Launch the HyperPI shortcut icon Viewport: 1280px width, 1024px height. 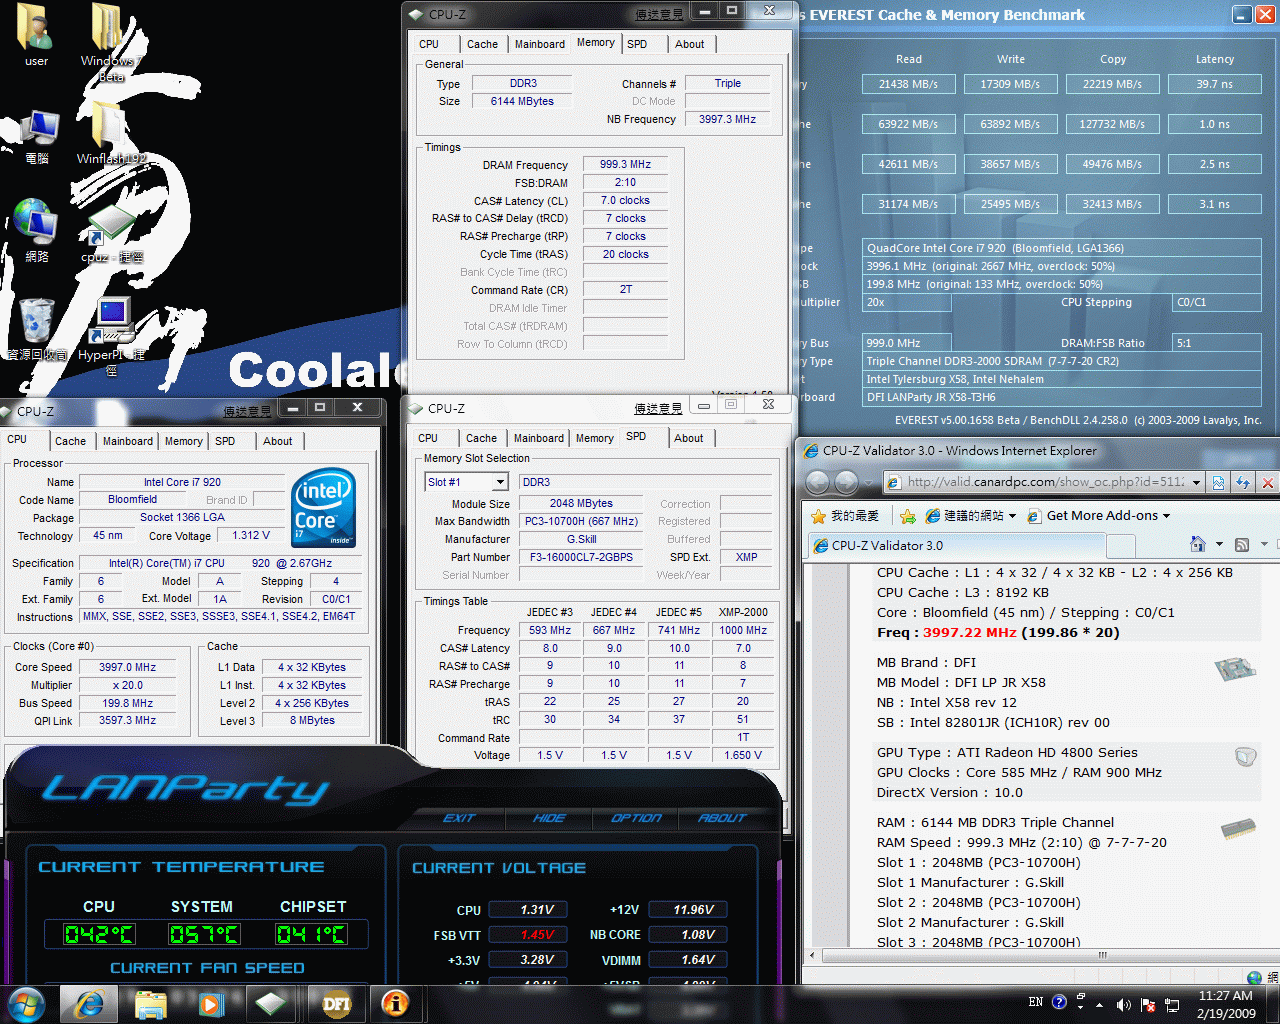tap(111, 335)
